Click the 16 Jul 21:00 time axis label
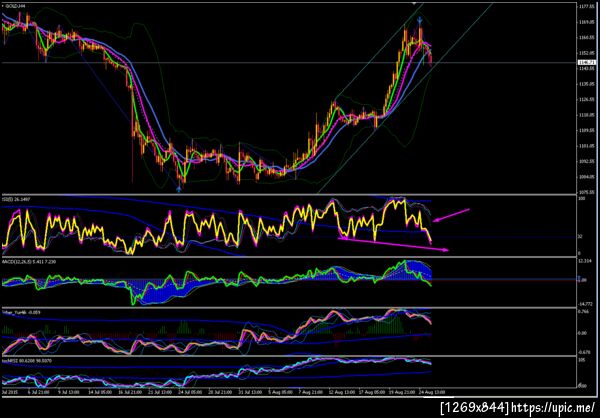The width and height of the screenshot is (600, 418). point(131,392)
